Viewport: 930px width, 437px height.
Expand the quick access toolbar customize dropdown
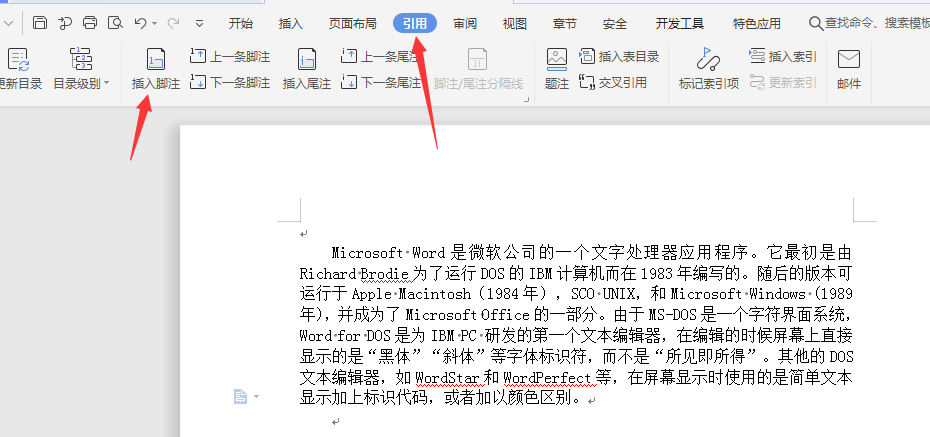[199, 24]
